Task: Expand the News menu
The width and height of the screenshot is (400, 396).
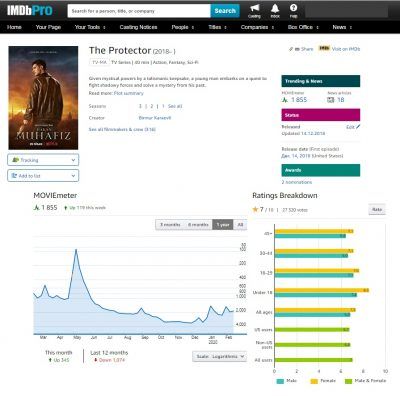Action: [342, 27]
